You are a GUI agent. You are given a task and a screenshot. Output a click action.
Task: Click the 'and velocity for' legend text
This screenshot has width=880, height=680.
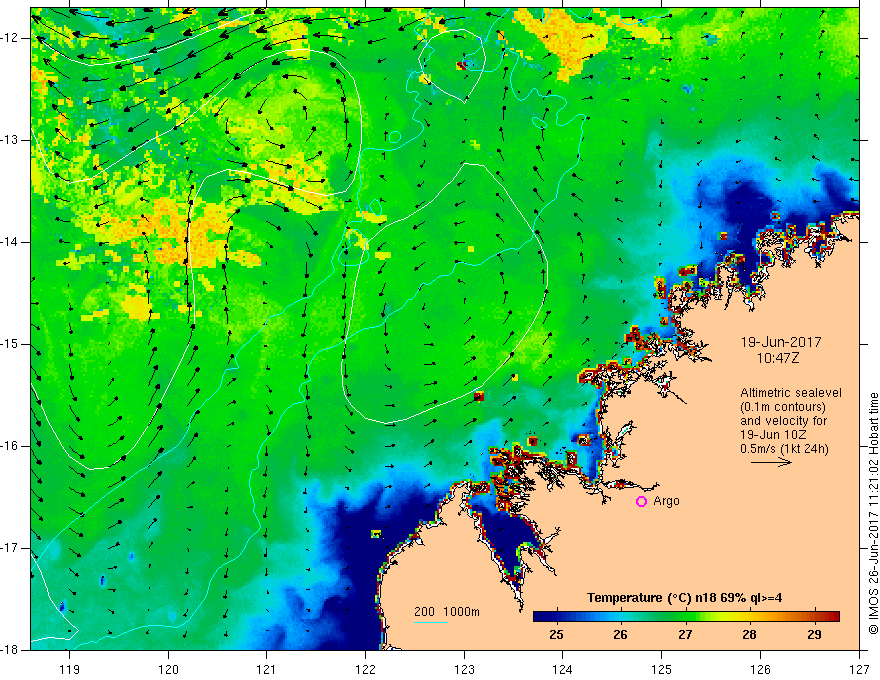(783, 421)
